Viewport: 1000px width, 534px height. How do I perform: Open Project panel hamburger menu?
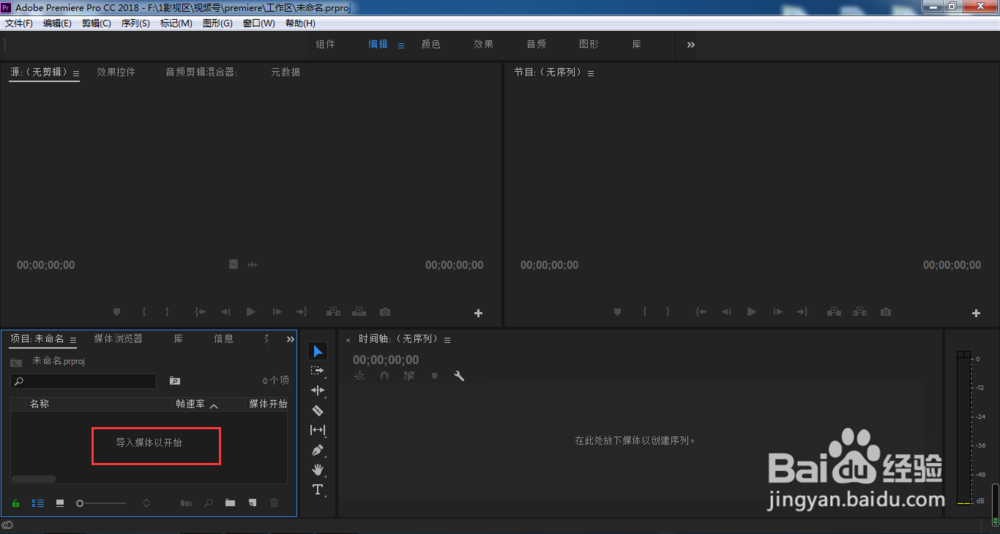tap(73, 340)
